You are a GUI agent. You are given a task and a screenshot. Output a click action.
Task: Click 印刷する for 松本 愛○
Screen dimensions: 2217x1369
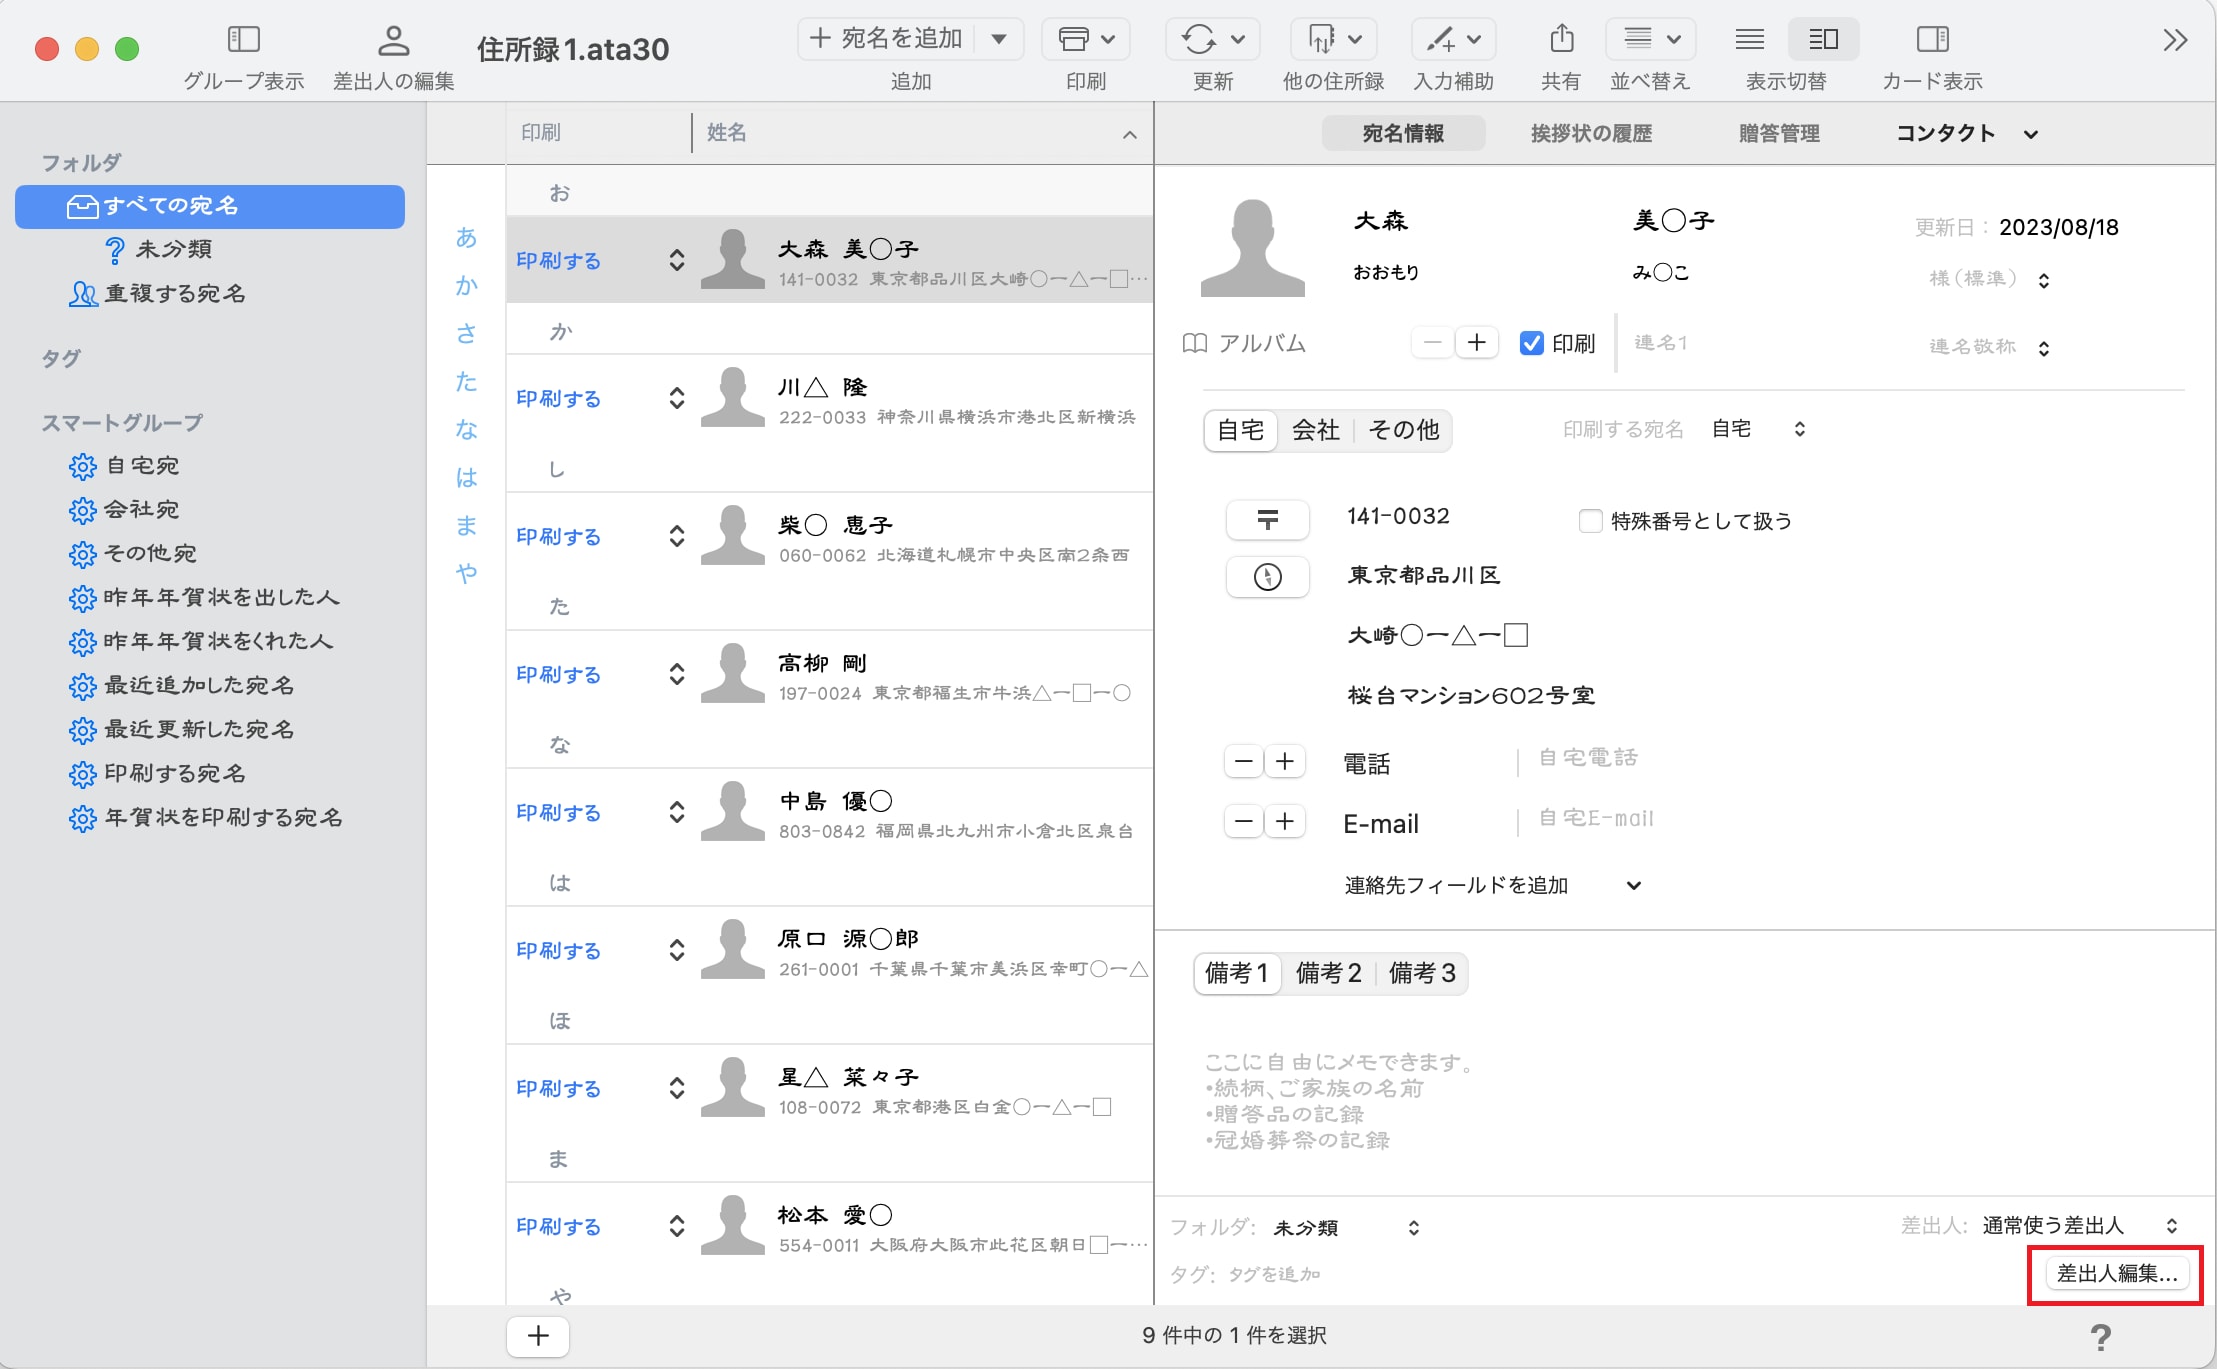[558, 1226]
